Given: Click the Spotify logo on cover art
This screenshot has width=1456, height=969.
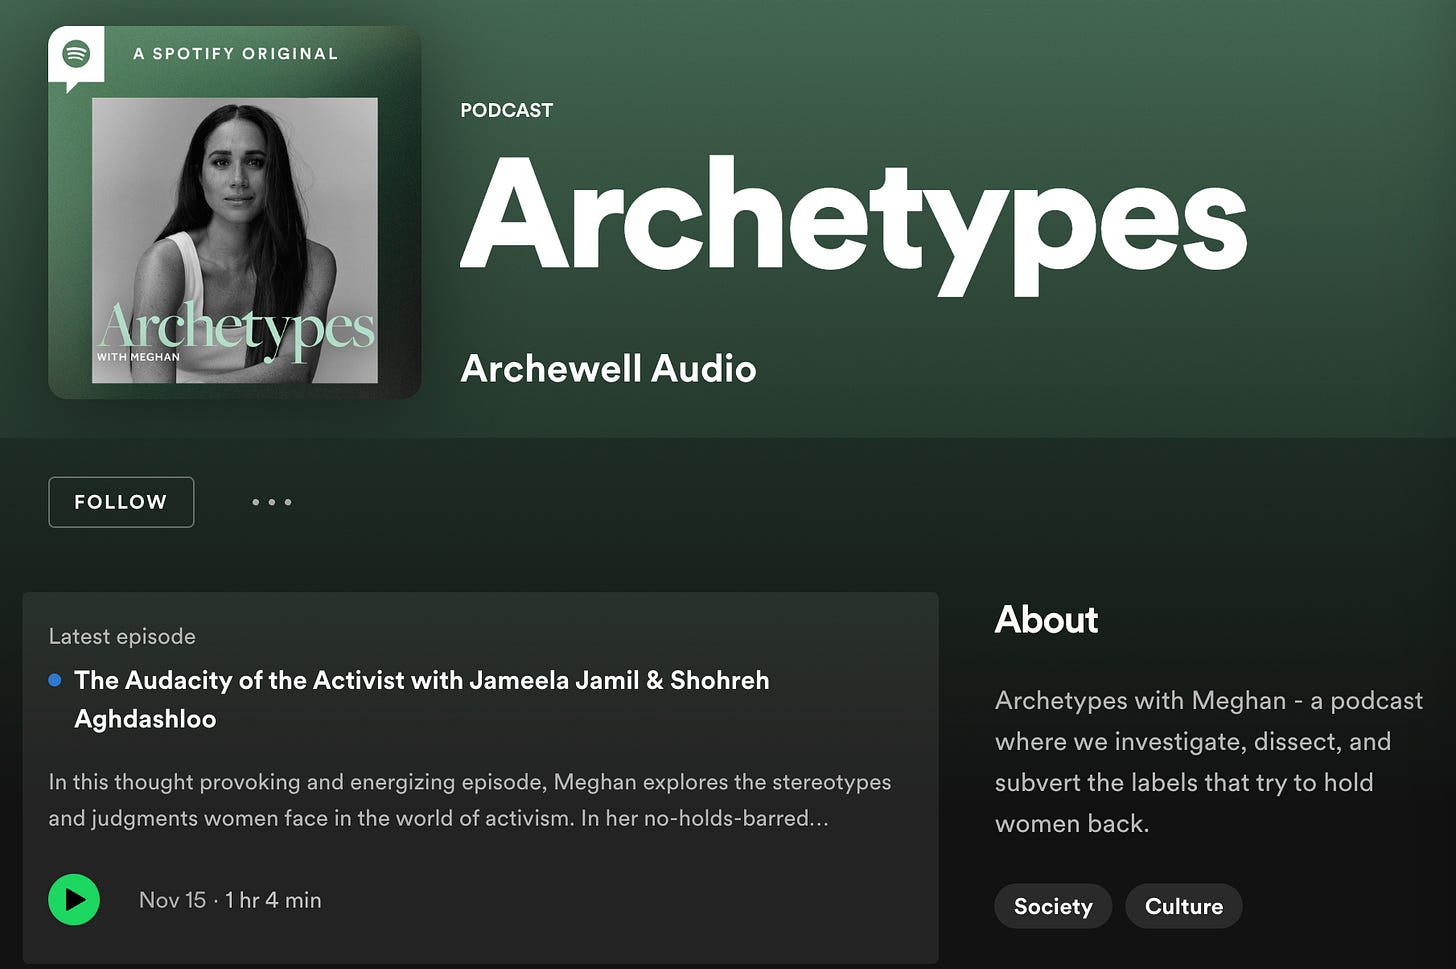Looking at the screenshot, I should point(76,53).
